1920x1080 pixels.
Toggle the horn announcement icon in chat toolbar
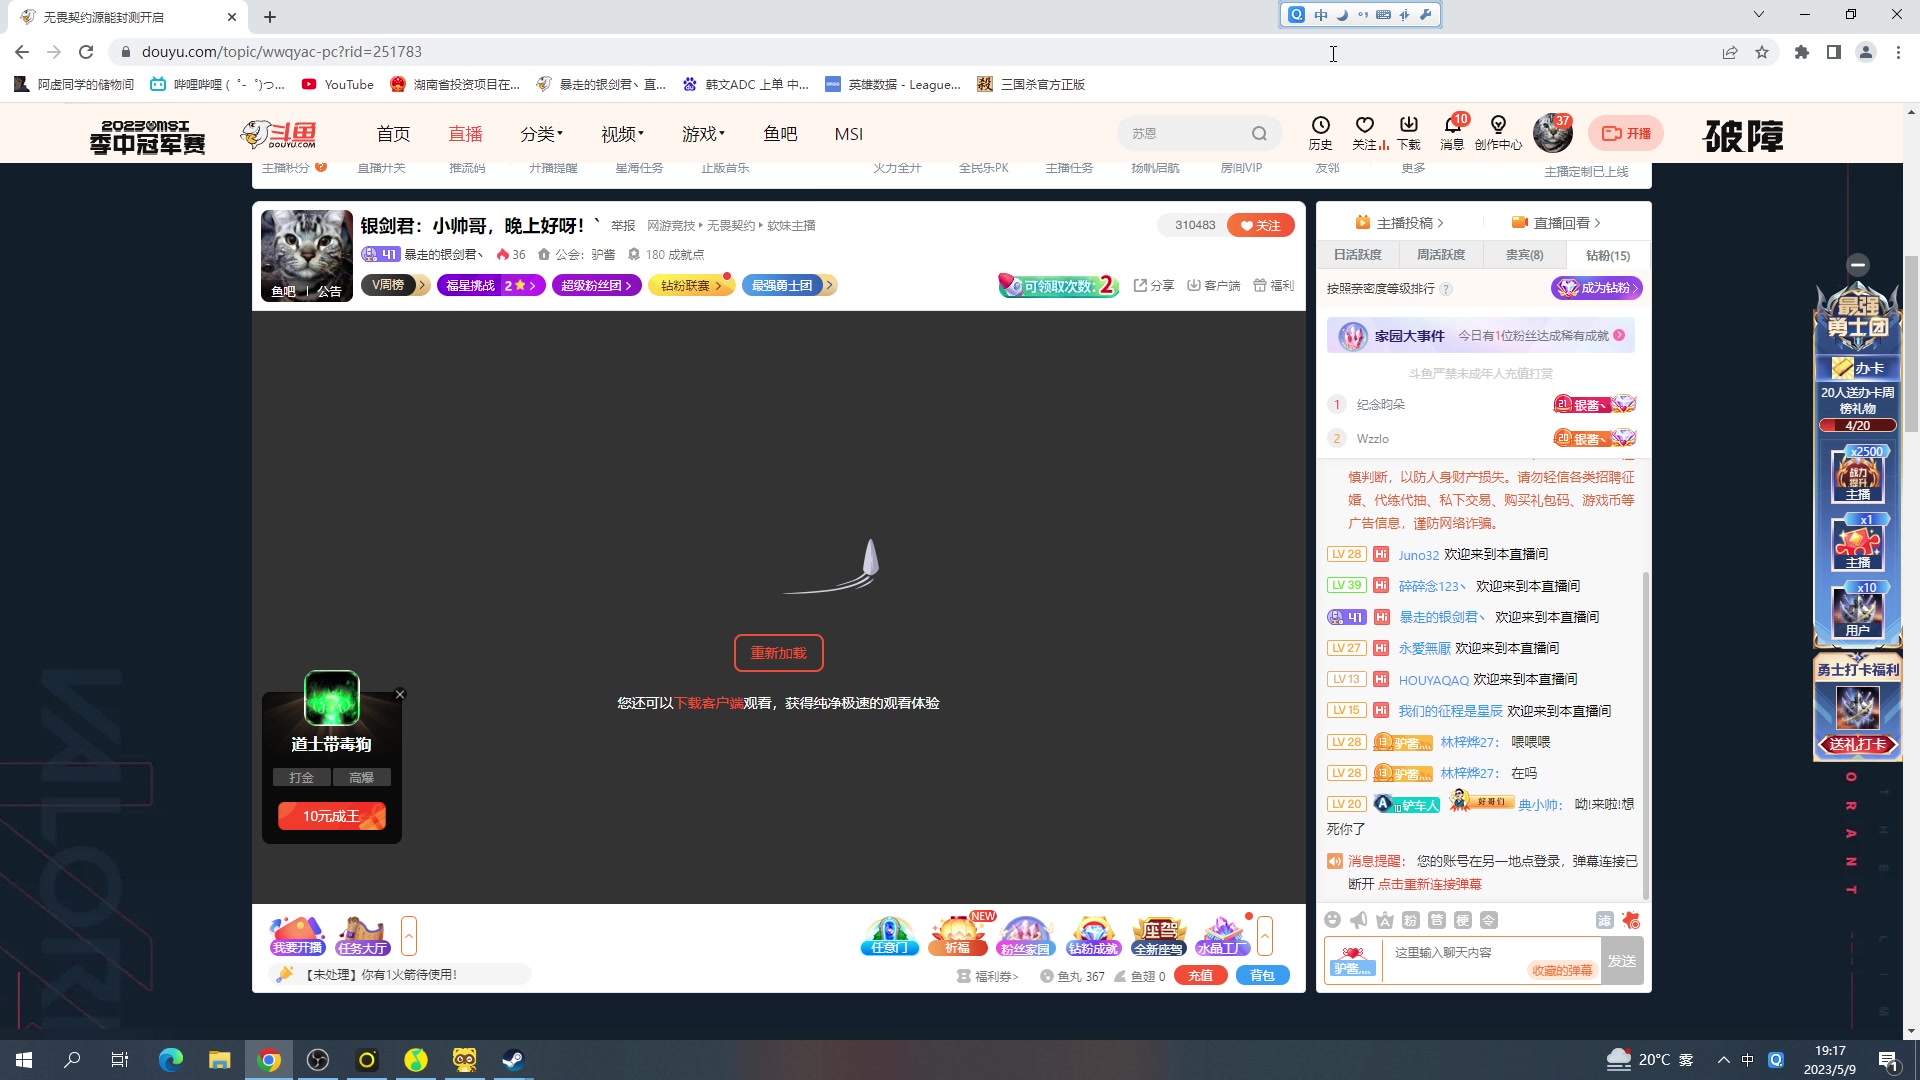(x=1358, y=920)
